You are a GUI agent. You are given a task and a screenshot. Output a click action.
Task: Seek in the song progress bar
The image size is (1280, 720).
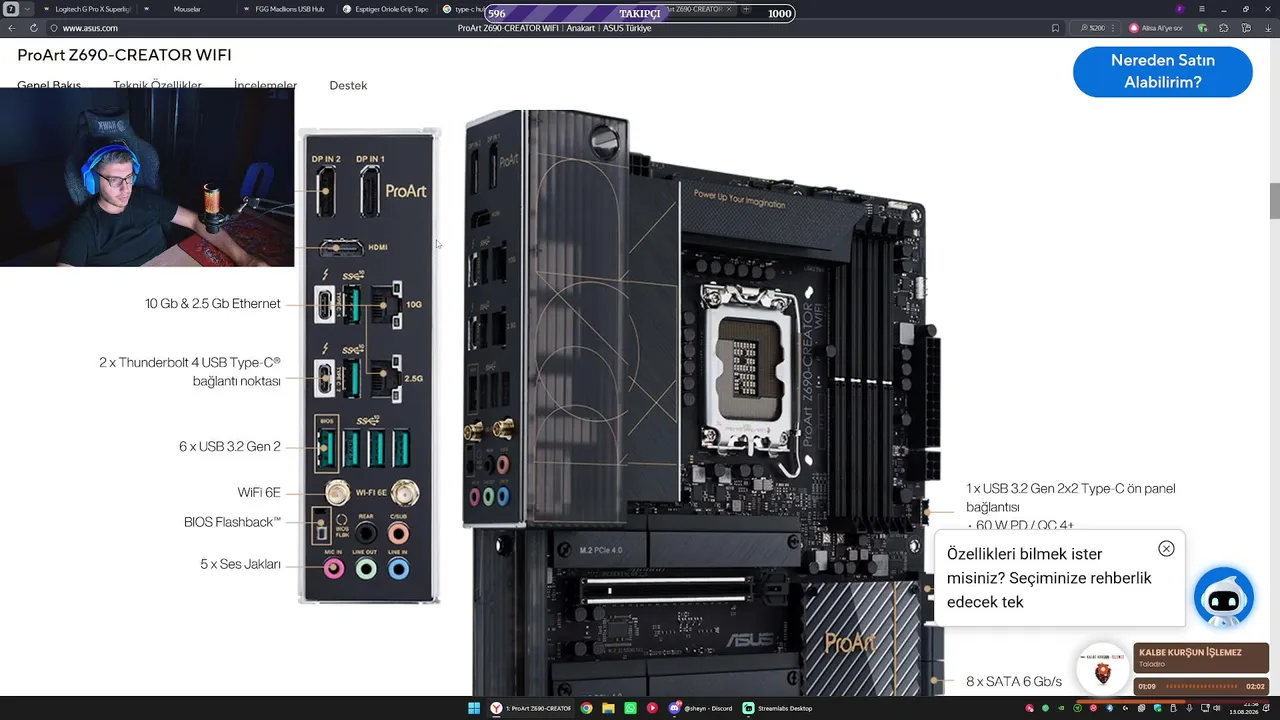tap(1200, 687)
